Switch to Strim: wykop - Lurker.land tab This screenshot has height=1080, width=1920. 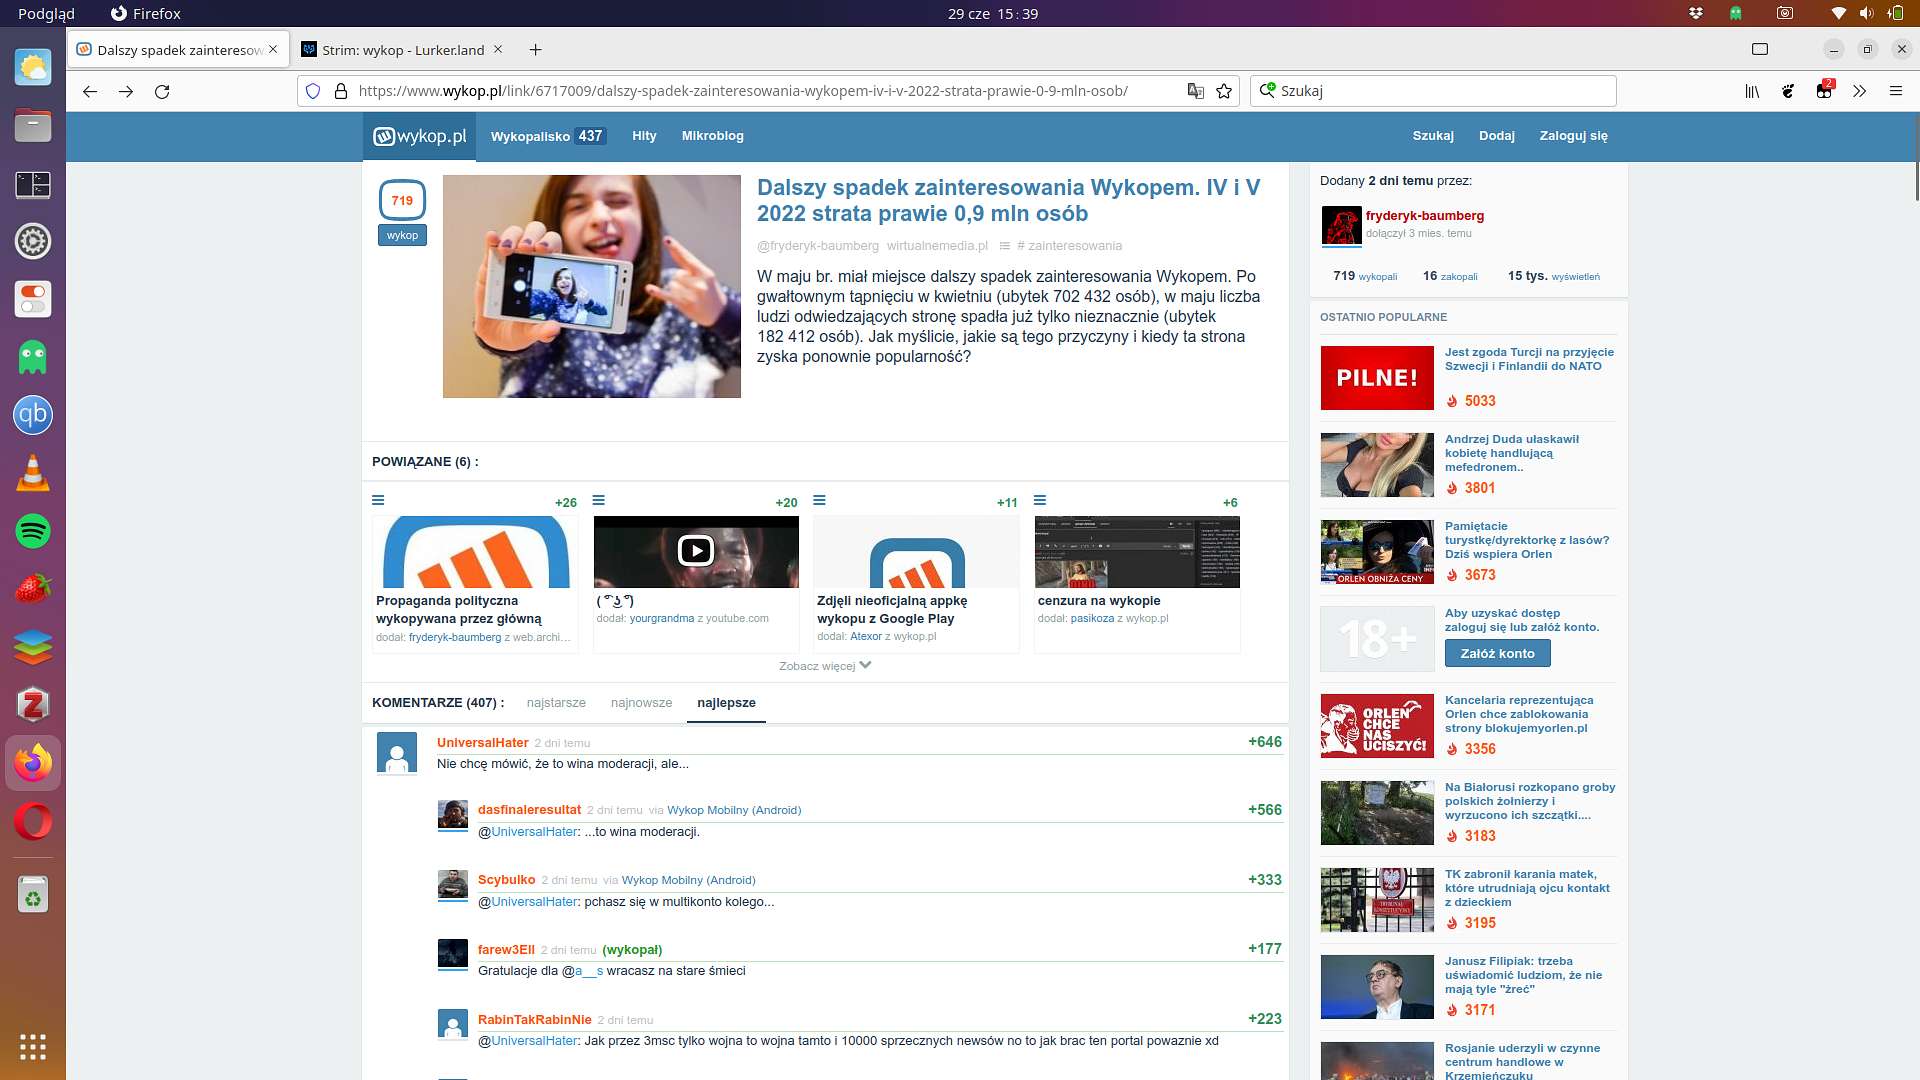tap(402, 50)
